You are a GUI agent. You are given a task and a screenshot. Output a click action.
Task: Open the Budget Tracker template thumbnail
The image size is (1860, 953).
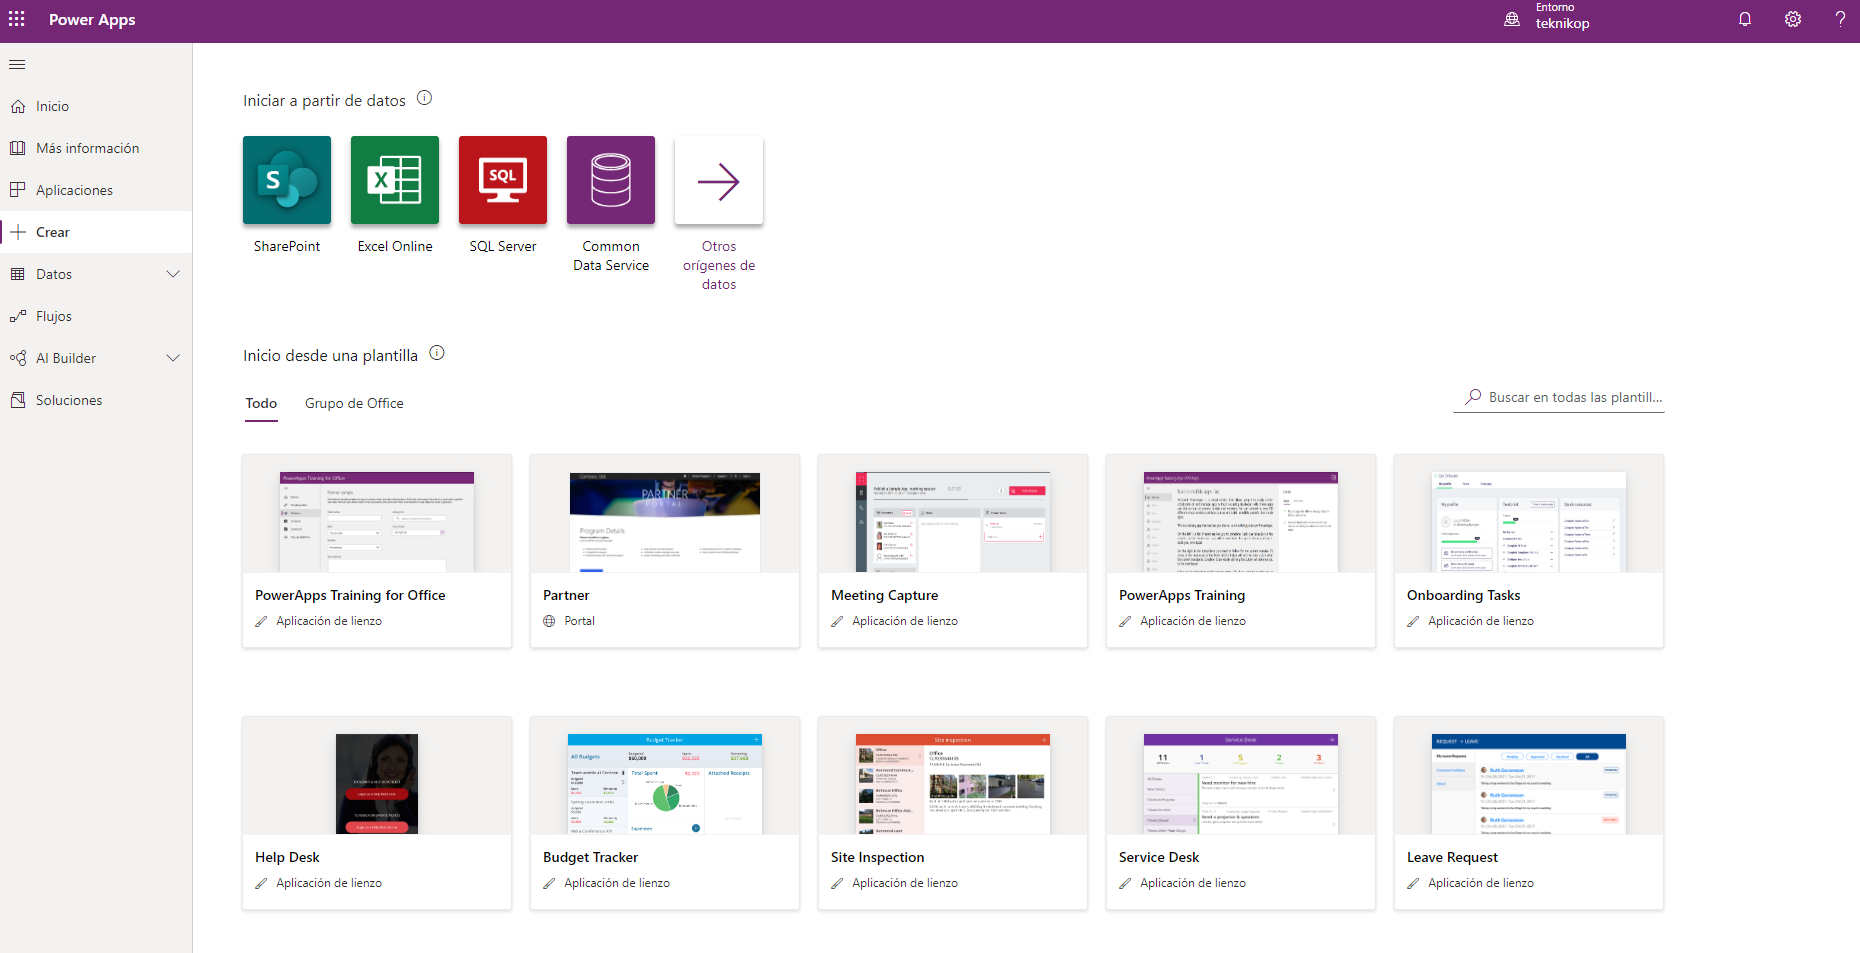(665, 784)
